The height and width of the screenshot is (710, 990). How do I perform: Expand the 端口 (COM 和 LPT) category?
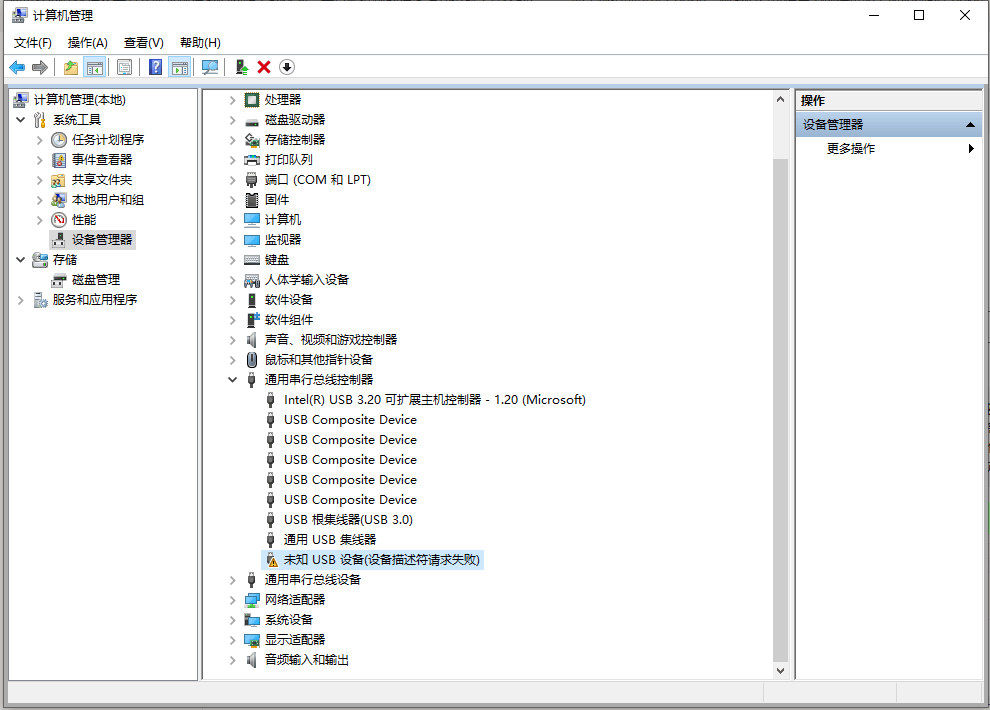tap(232, 180)
